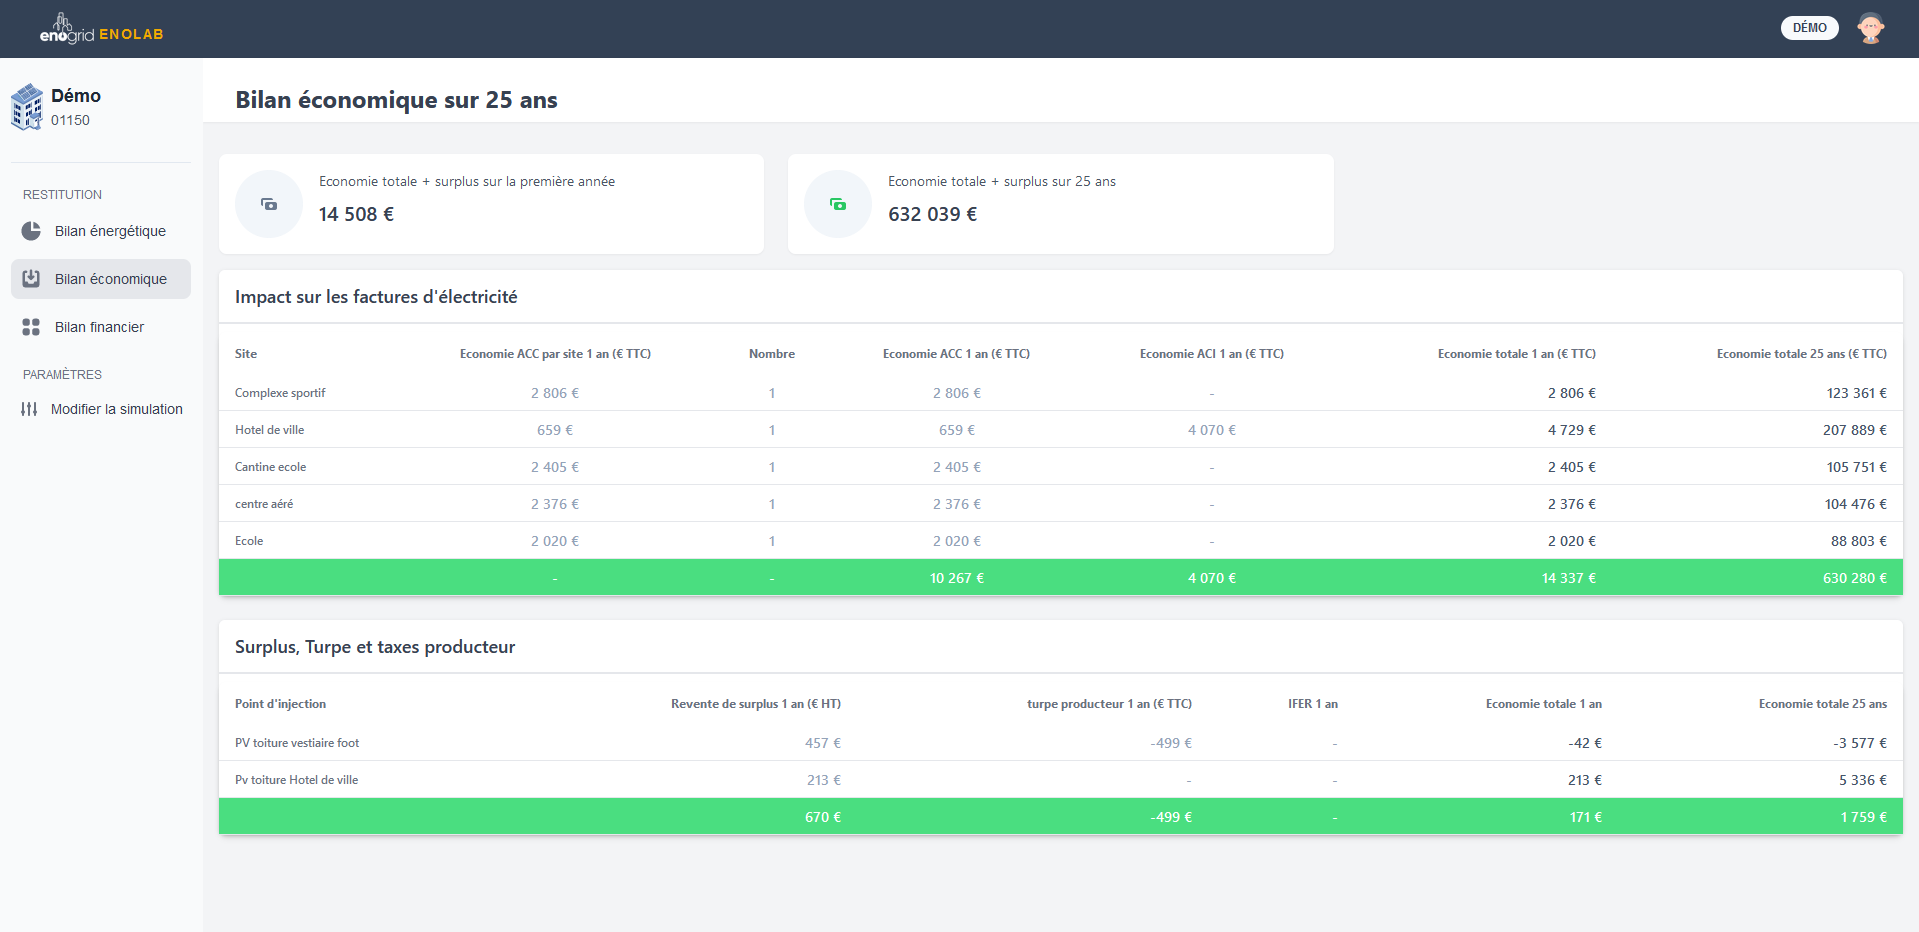This screenshot has height=932, width=1919.
Task: Click the Economie totale 25 ans column header
Action: [1801, 354]
